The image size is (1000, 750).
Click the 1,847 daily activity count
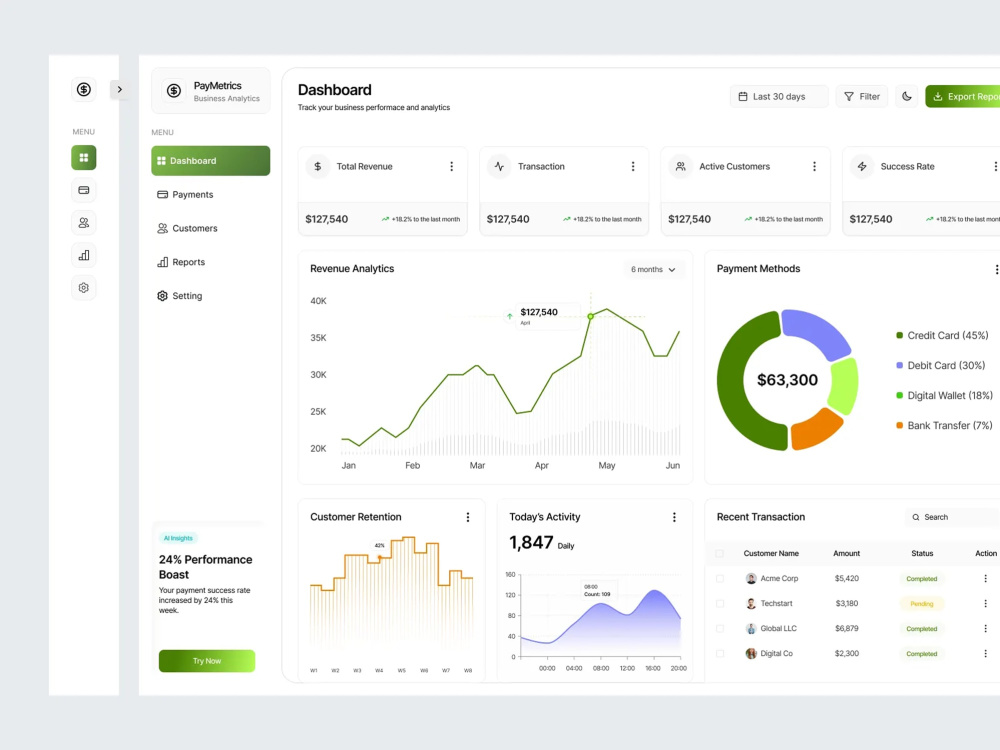click(531, 543)
